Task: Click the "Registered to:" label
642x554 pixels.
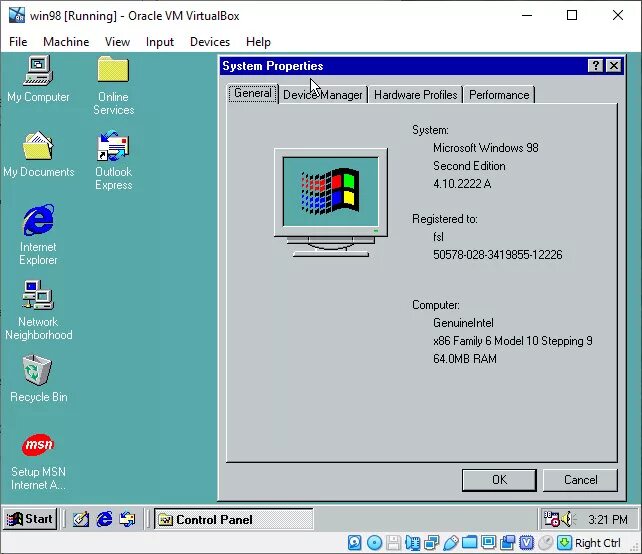Action: (445, 219)
